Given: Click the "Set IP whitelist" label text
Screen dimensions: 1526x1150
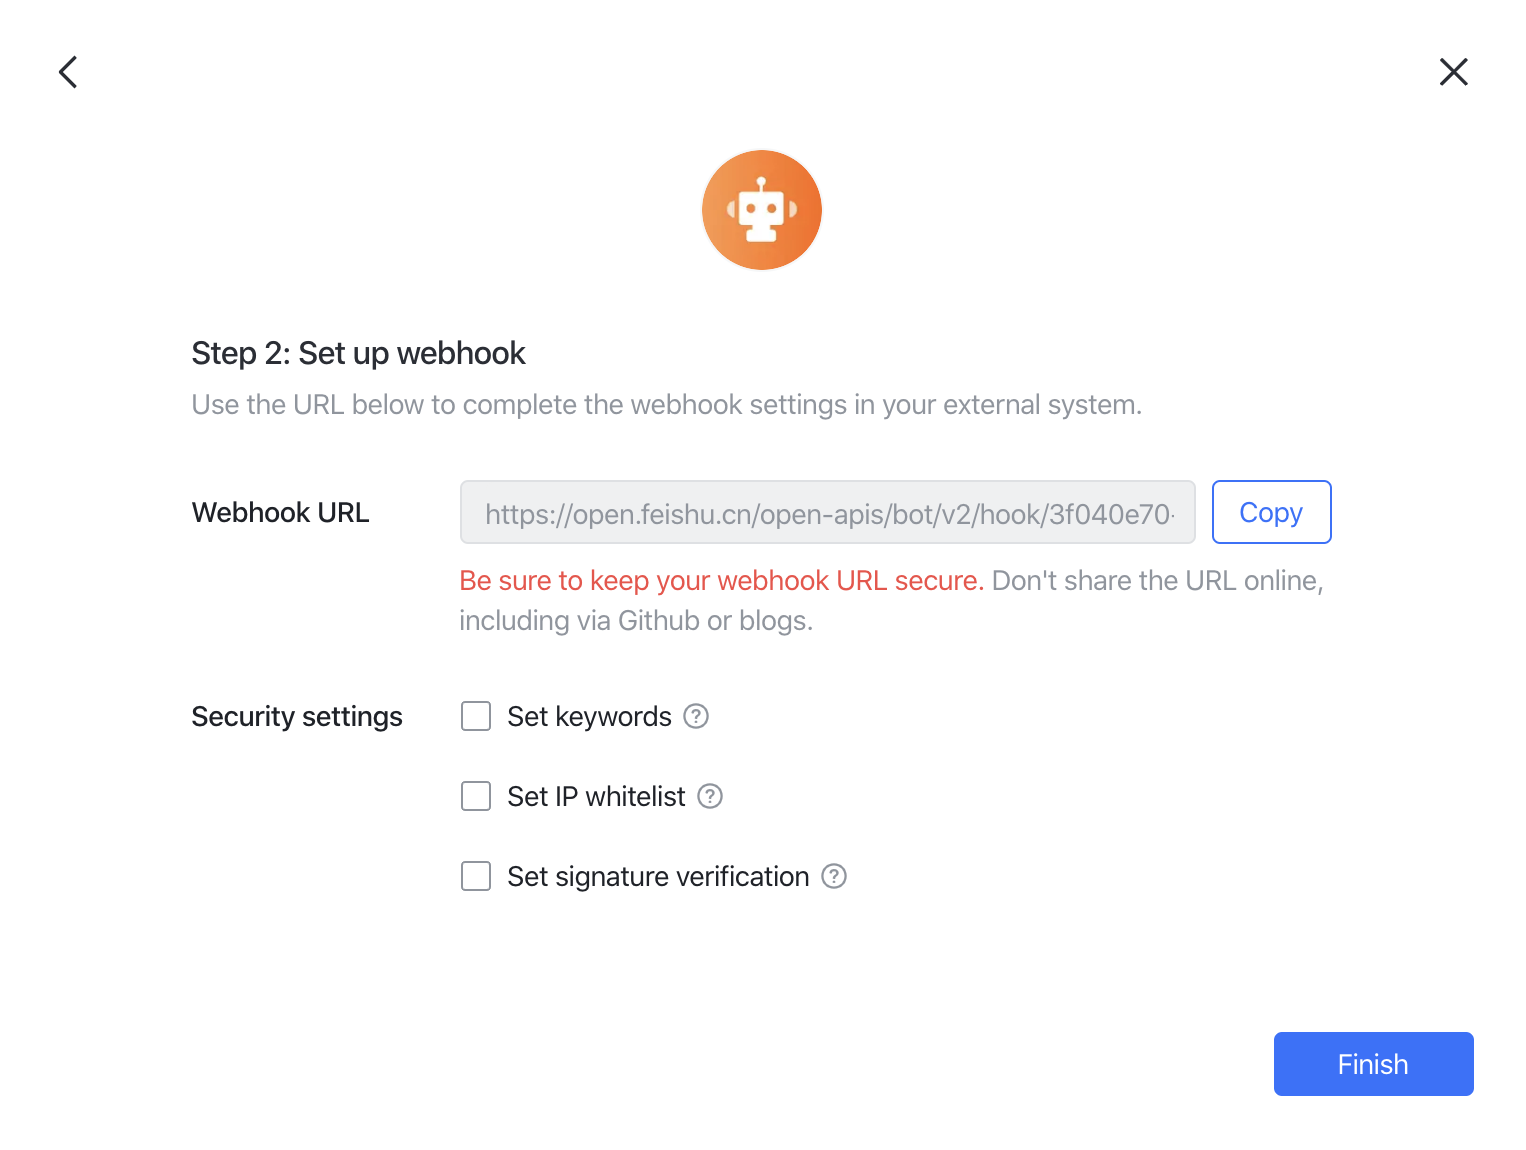Looking at the screenshot, I should click(x=596, y=796).
